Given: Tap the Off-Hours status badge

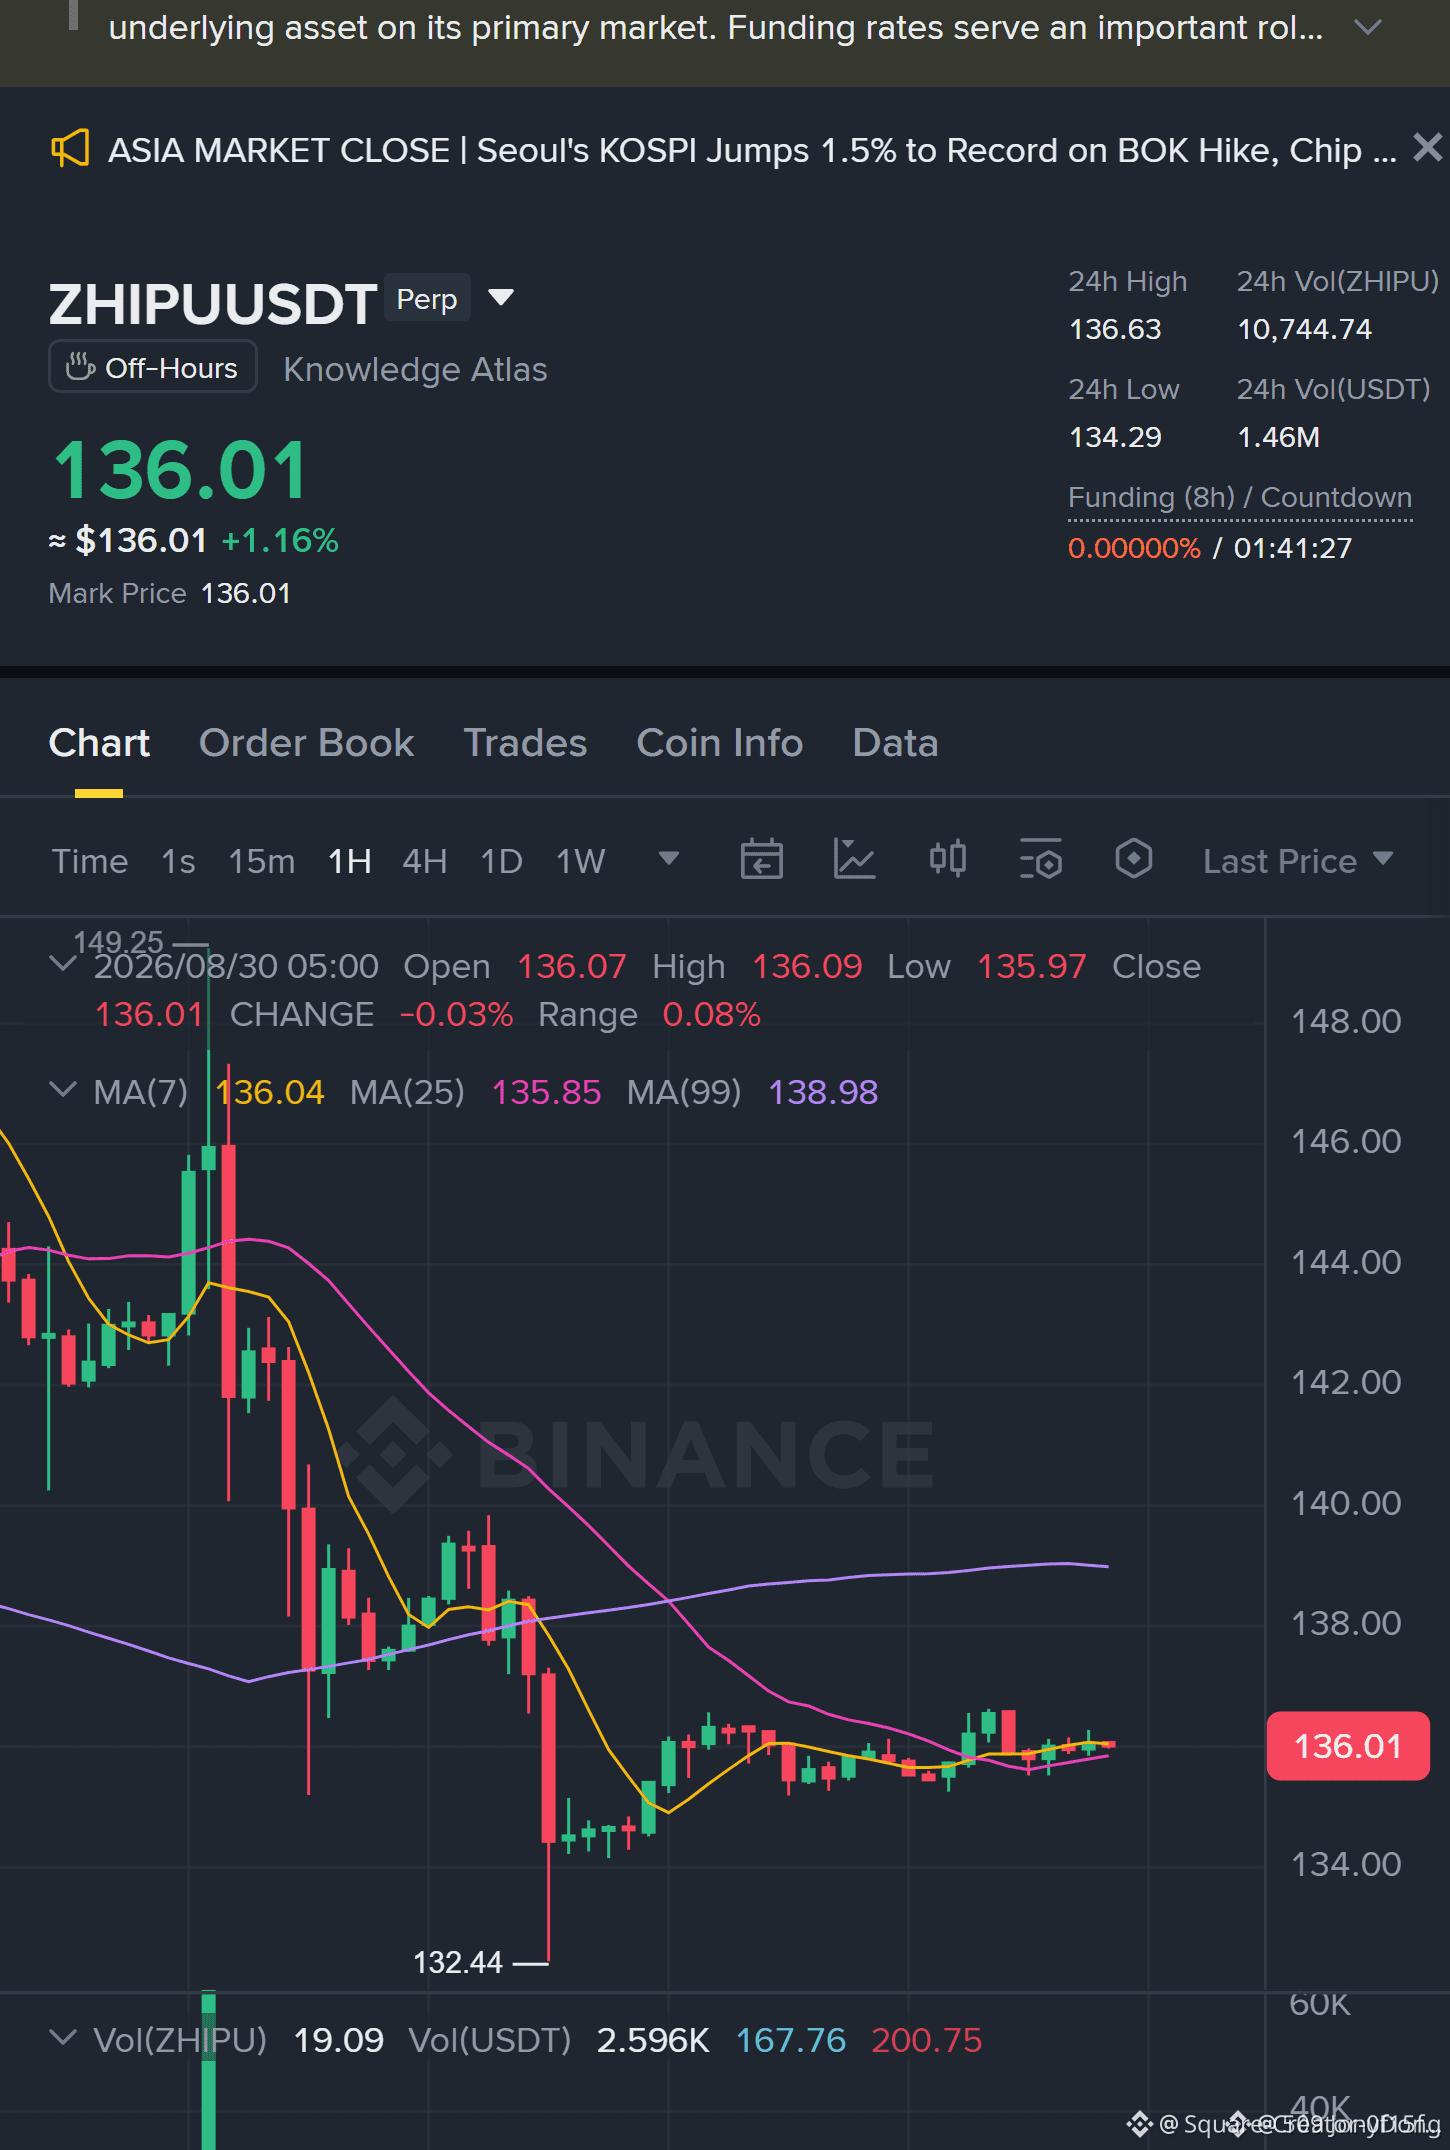Looking at the screenshot, I should point(153,367).
